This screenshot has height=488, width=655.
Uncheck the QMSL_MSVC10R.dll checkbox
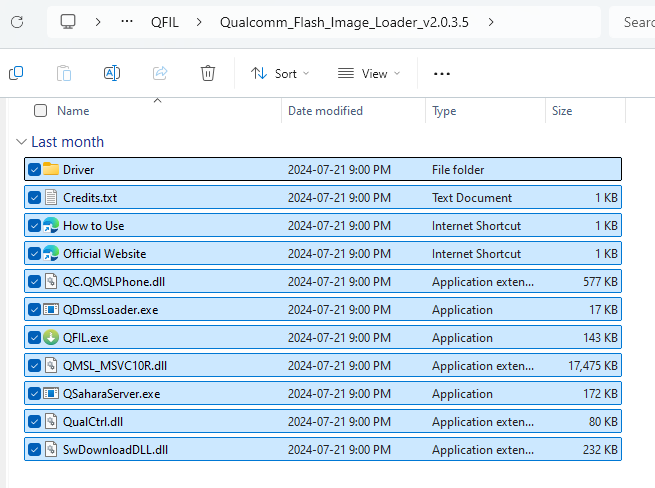(34, 366)
